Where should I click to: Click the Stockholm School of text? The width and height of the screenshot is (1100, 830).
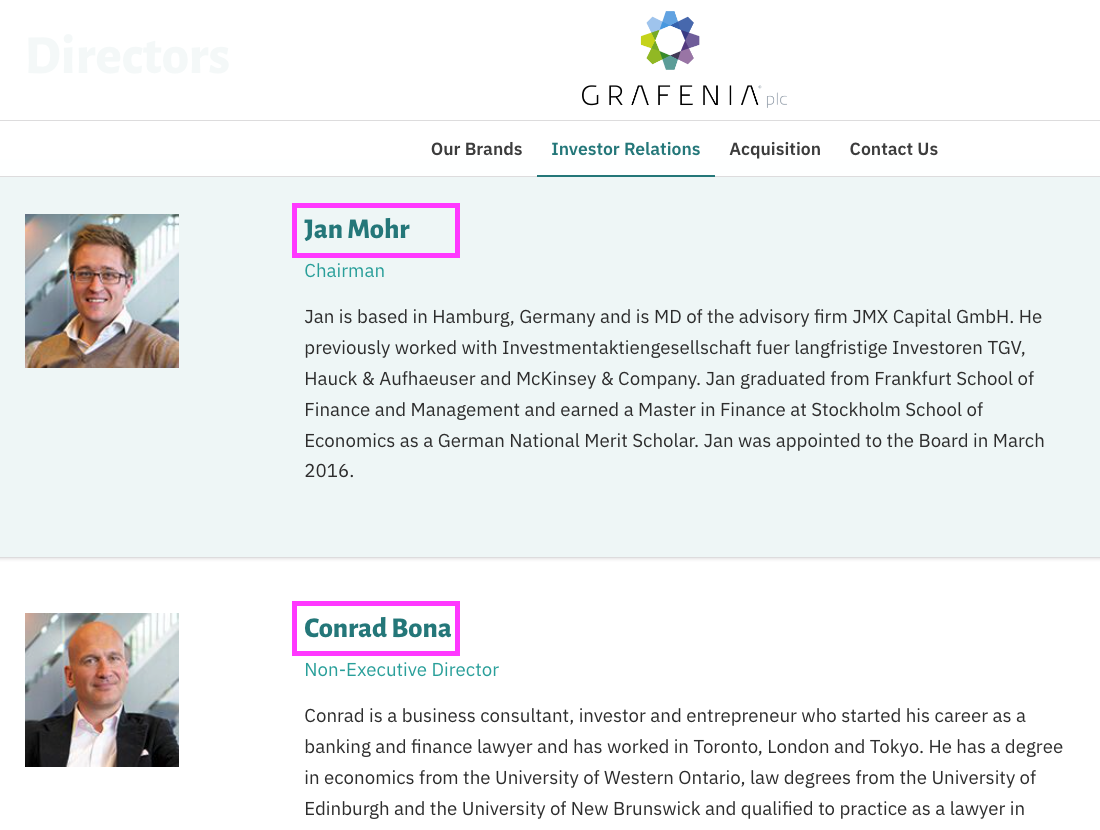(x=897, y=410)
